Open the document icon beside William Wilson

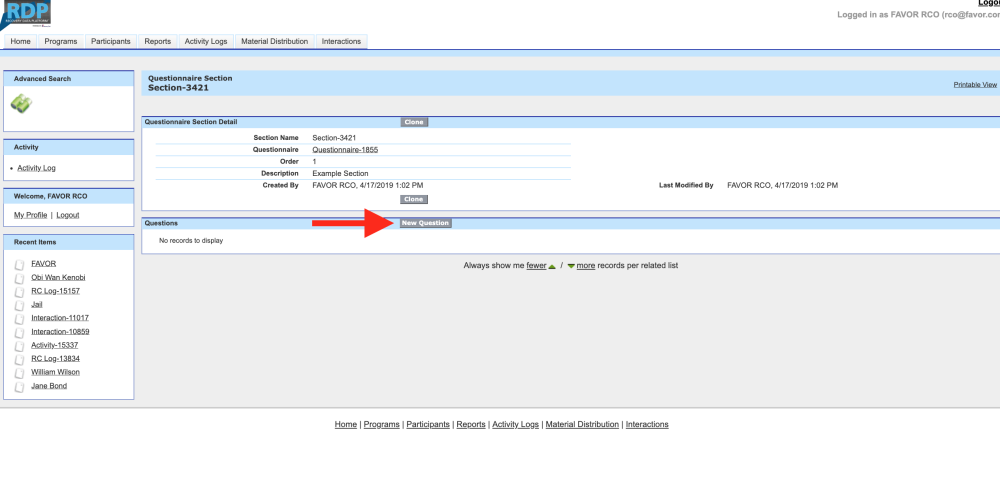pyautogui.click(x=20, y=373)
